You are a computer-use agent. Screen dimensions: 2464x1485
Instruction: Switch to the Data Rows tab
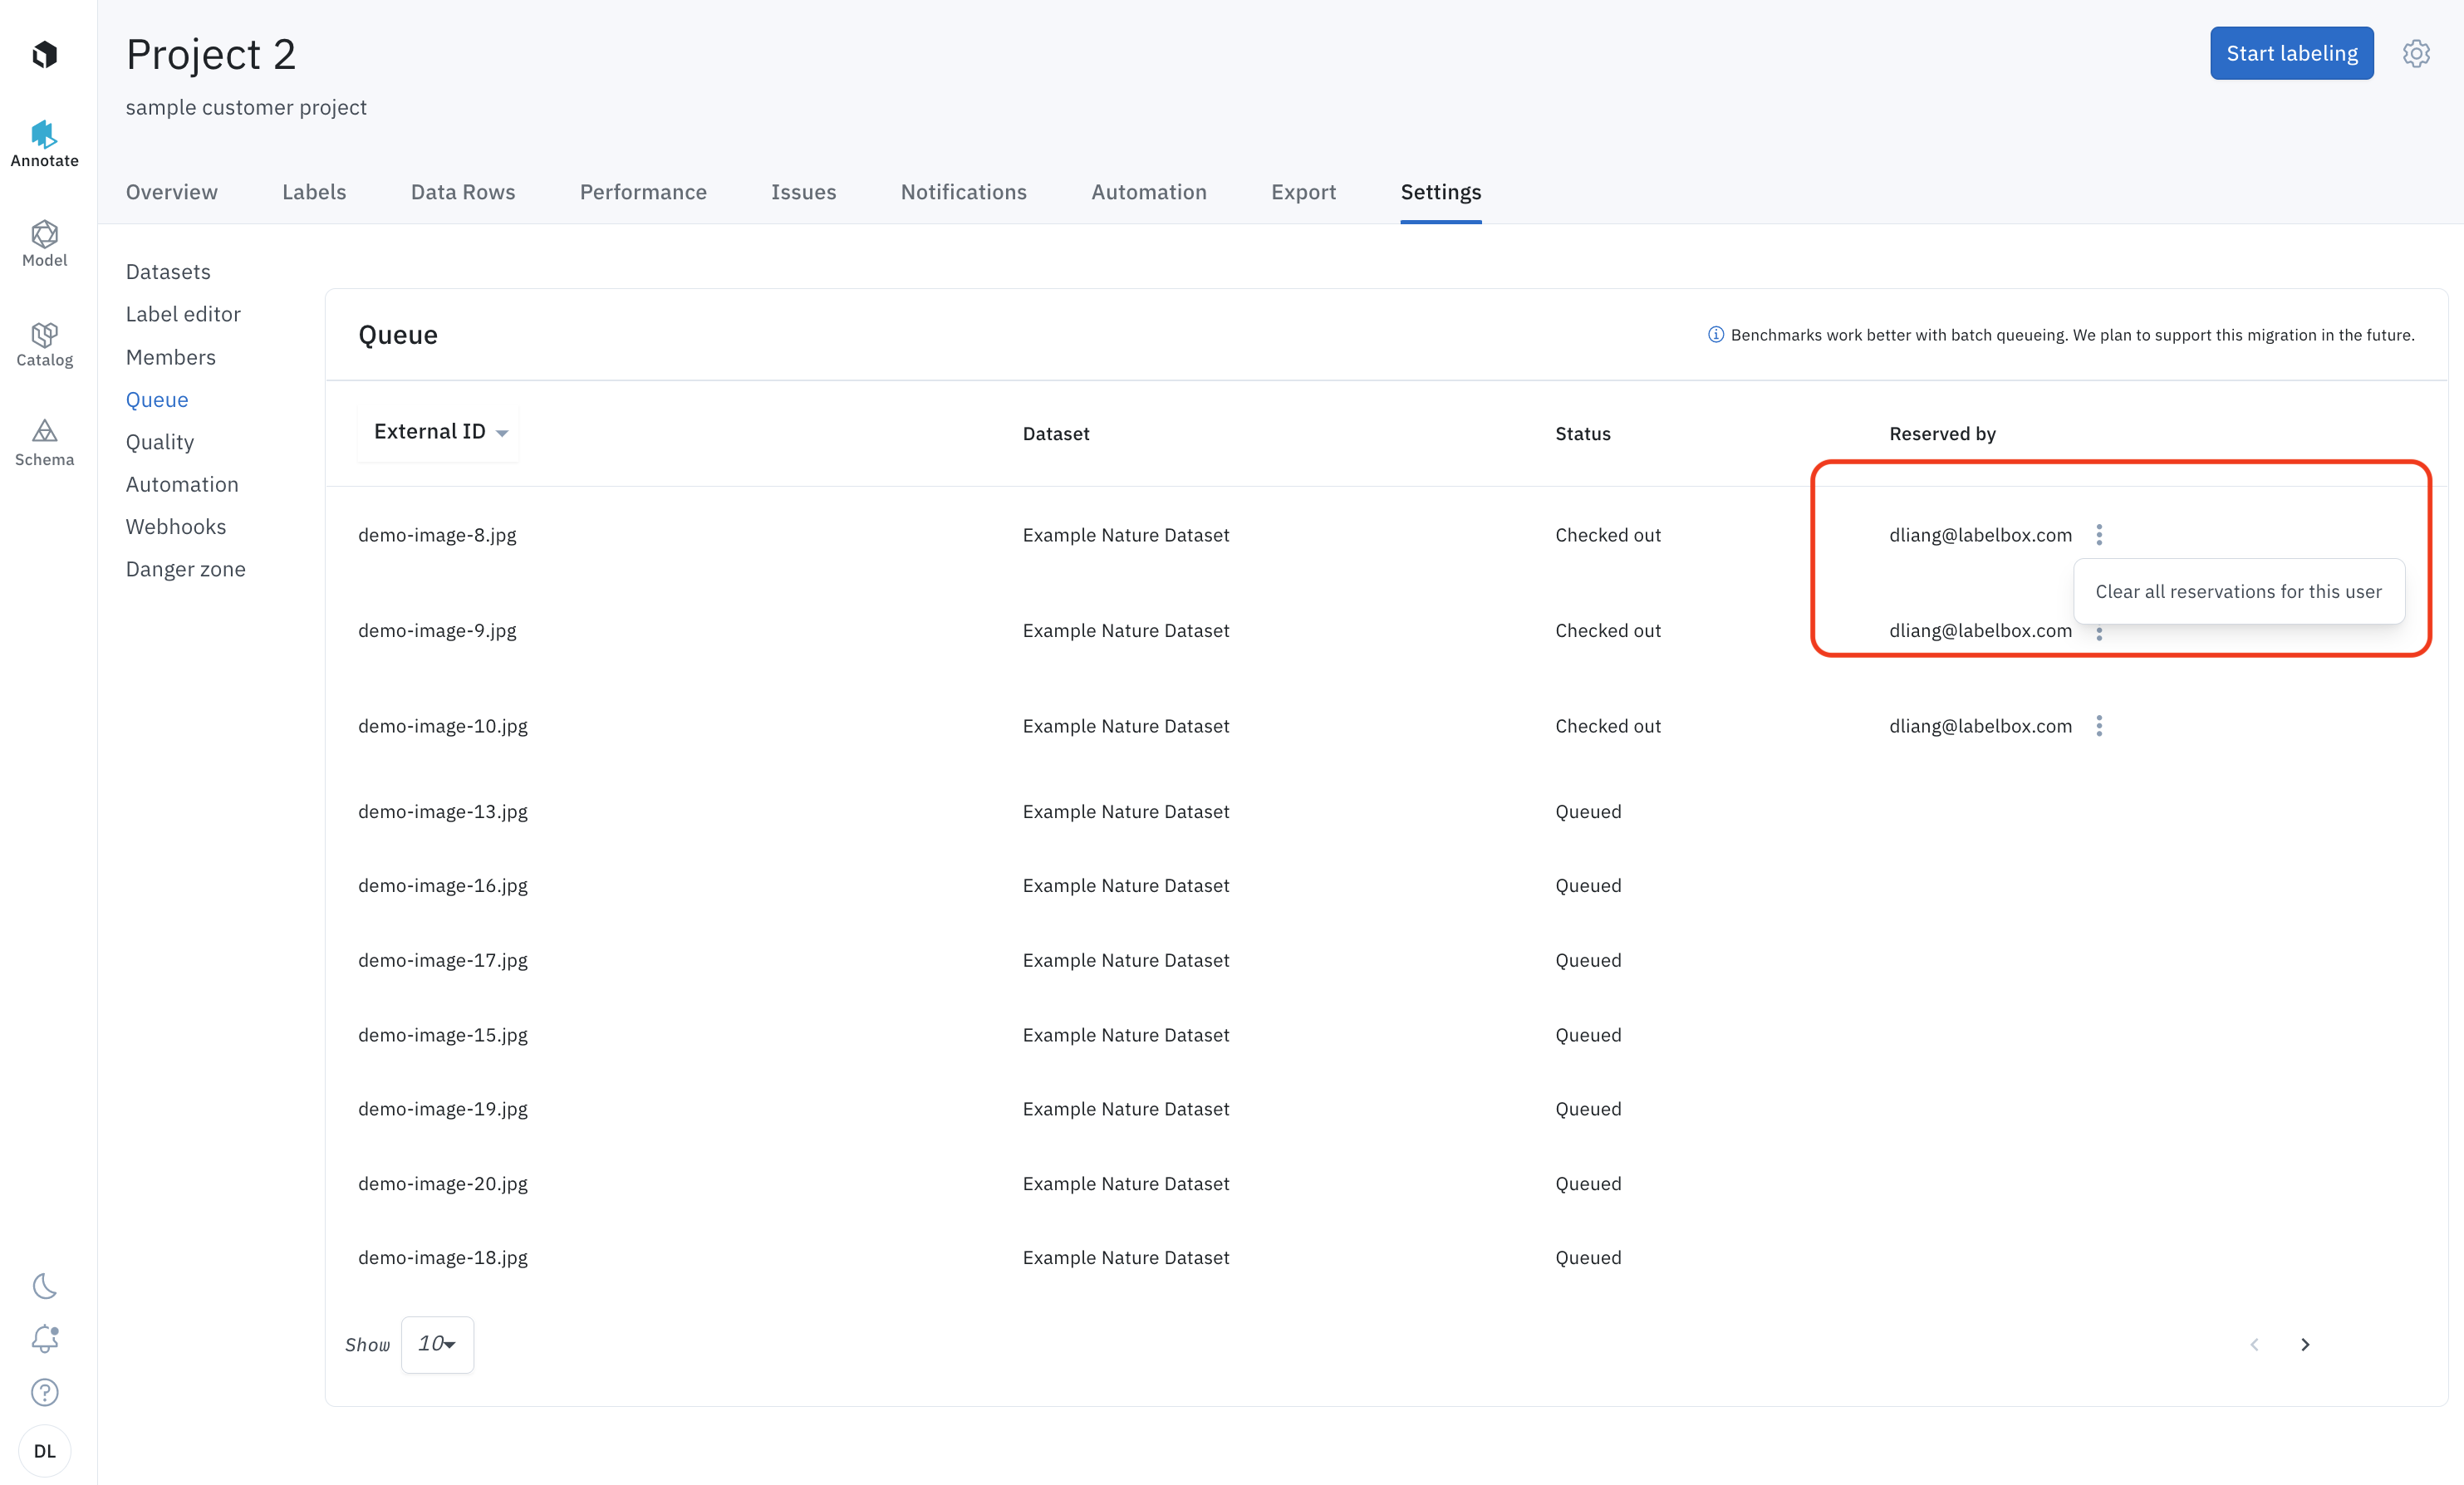pyautogui.click(x=462, y=192)
